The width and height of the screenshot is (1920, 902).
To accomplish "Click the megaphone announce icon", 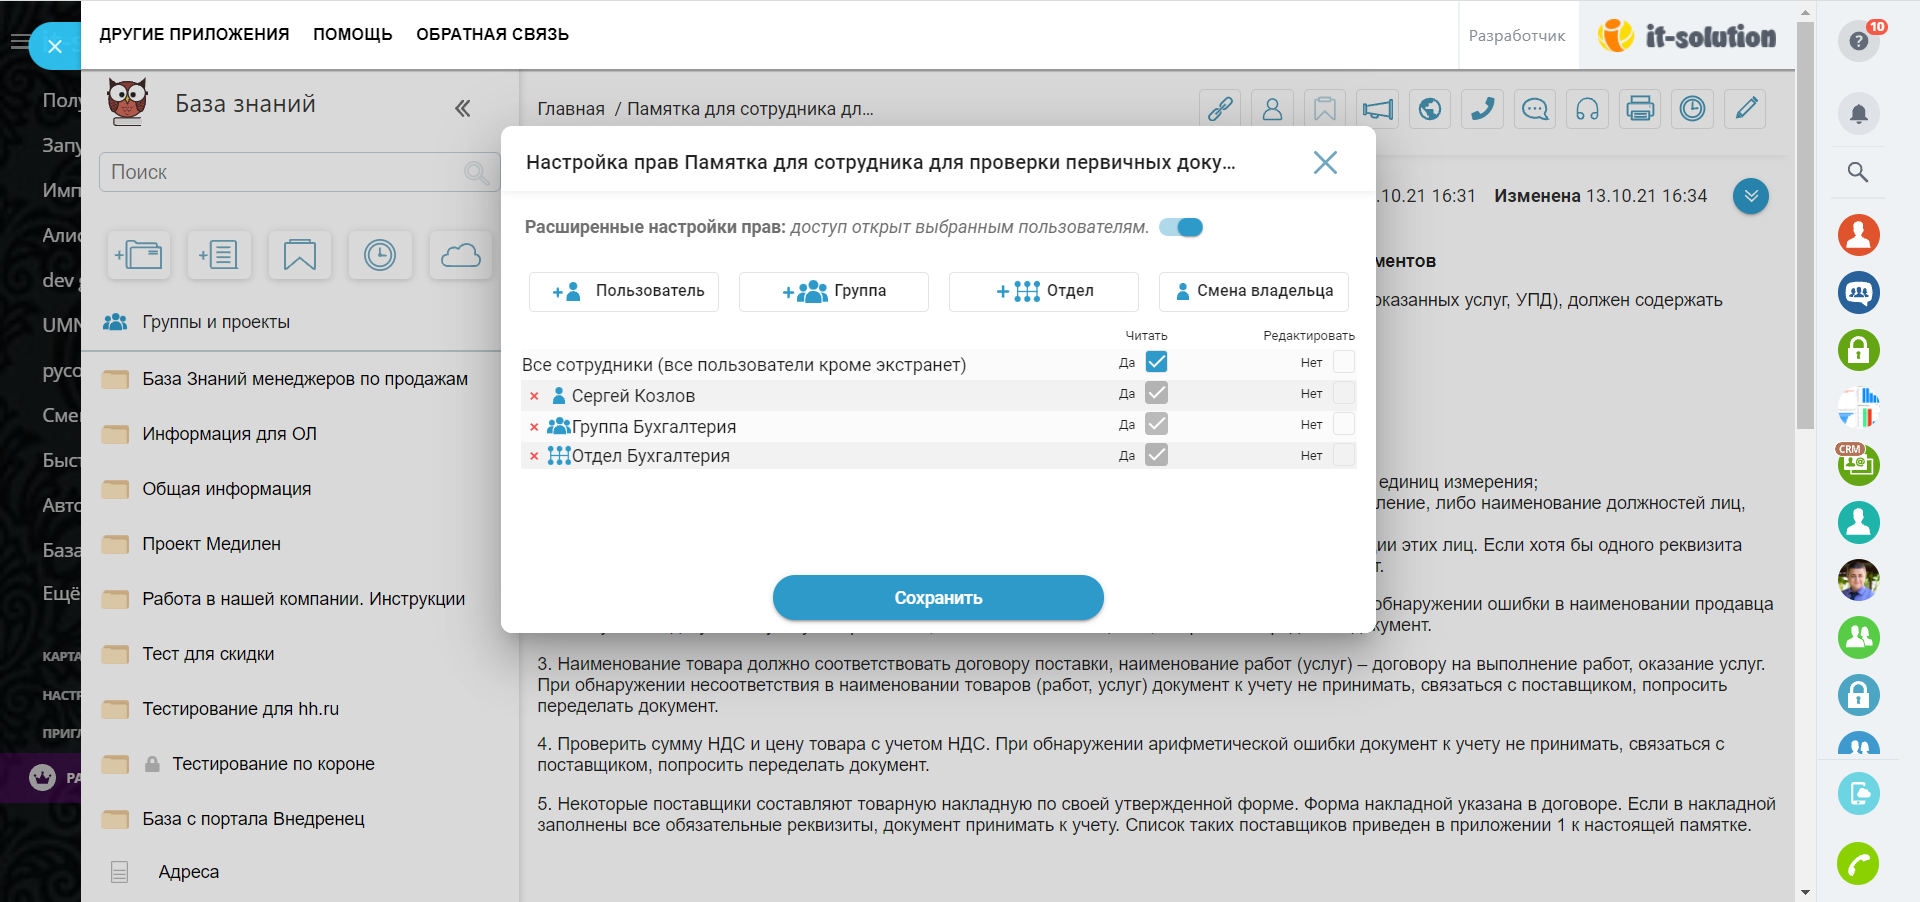I will tap(1378, 109).
